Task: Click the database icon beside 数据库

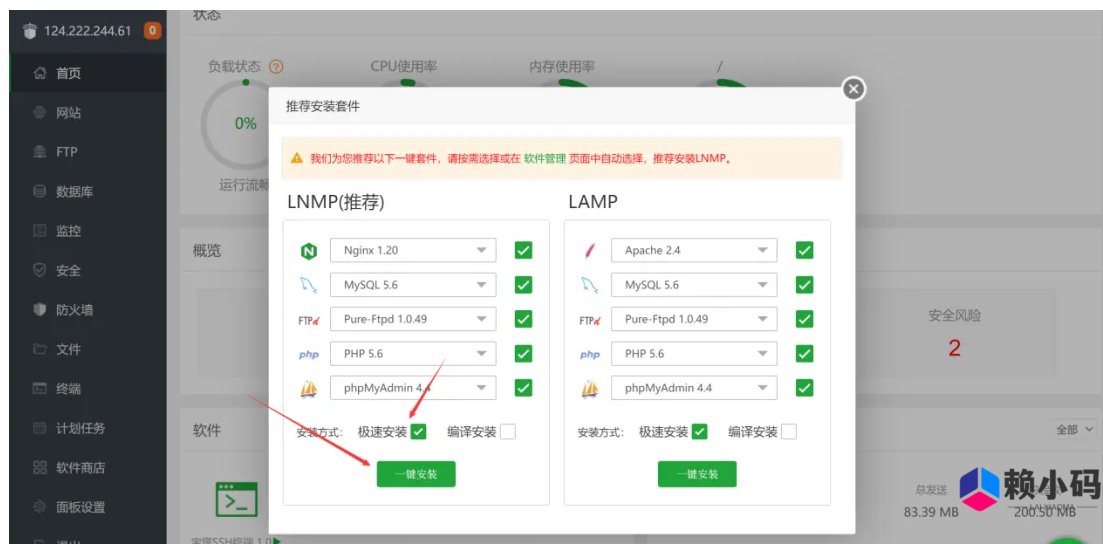Action: click(40, 191)
